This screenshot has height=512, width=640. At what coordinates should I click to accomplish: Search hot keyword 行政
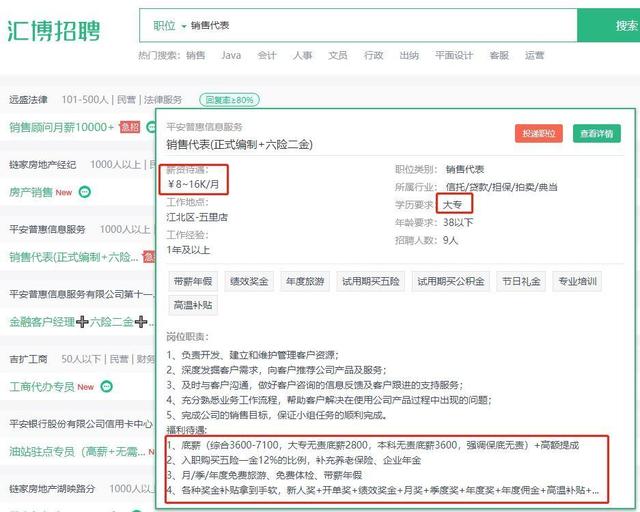(373, 55)
